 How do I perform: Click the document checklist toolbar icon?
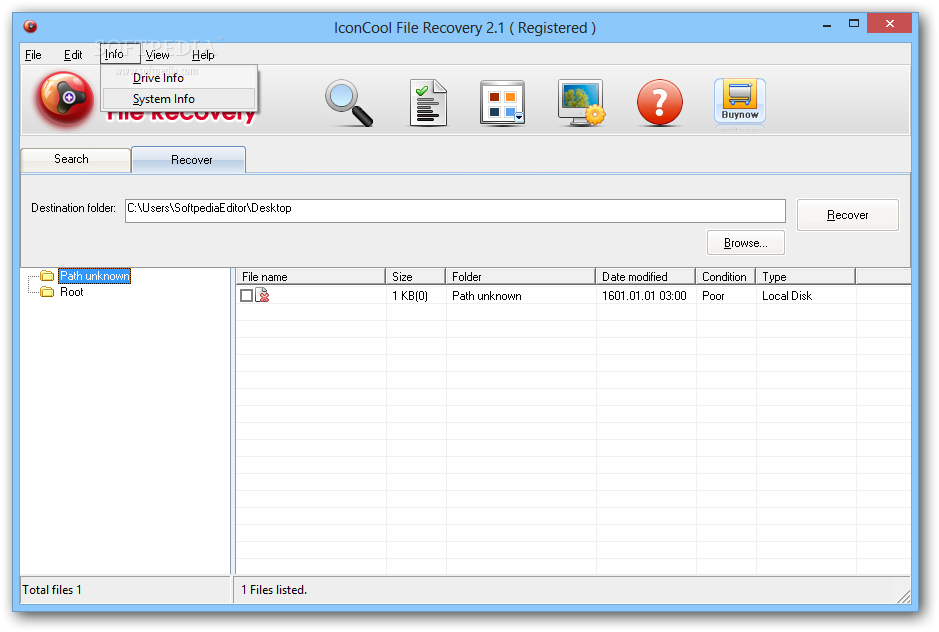coord(428,102)
